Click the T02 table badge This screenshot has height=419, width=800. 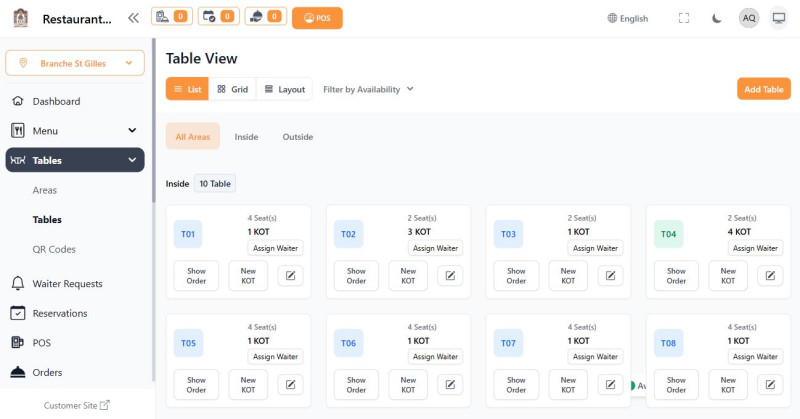348,234
